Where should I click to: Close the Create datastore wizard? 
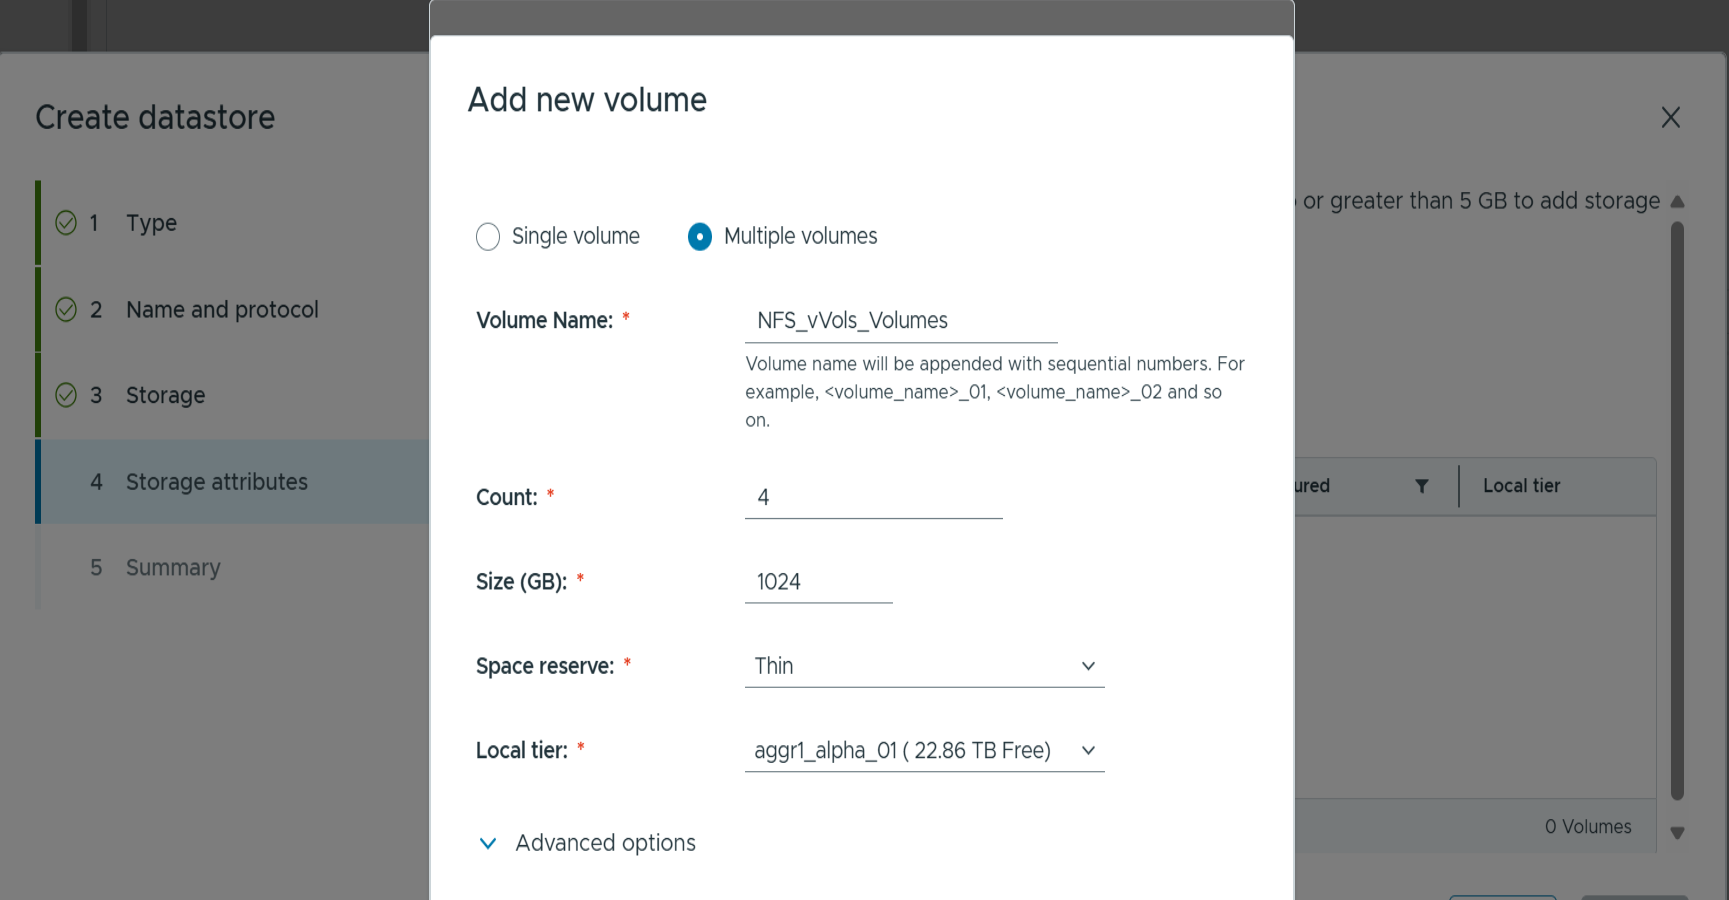[1670, 118]
